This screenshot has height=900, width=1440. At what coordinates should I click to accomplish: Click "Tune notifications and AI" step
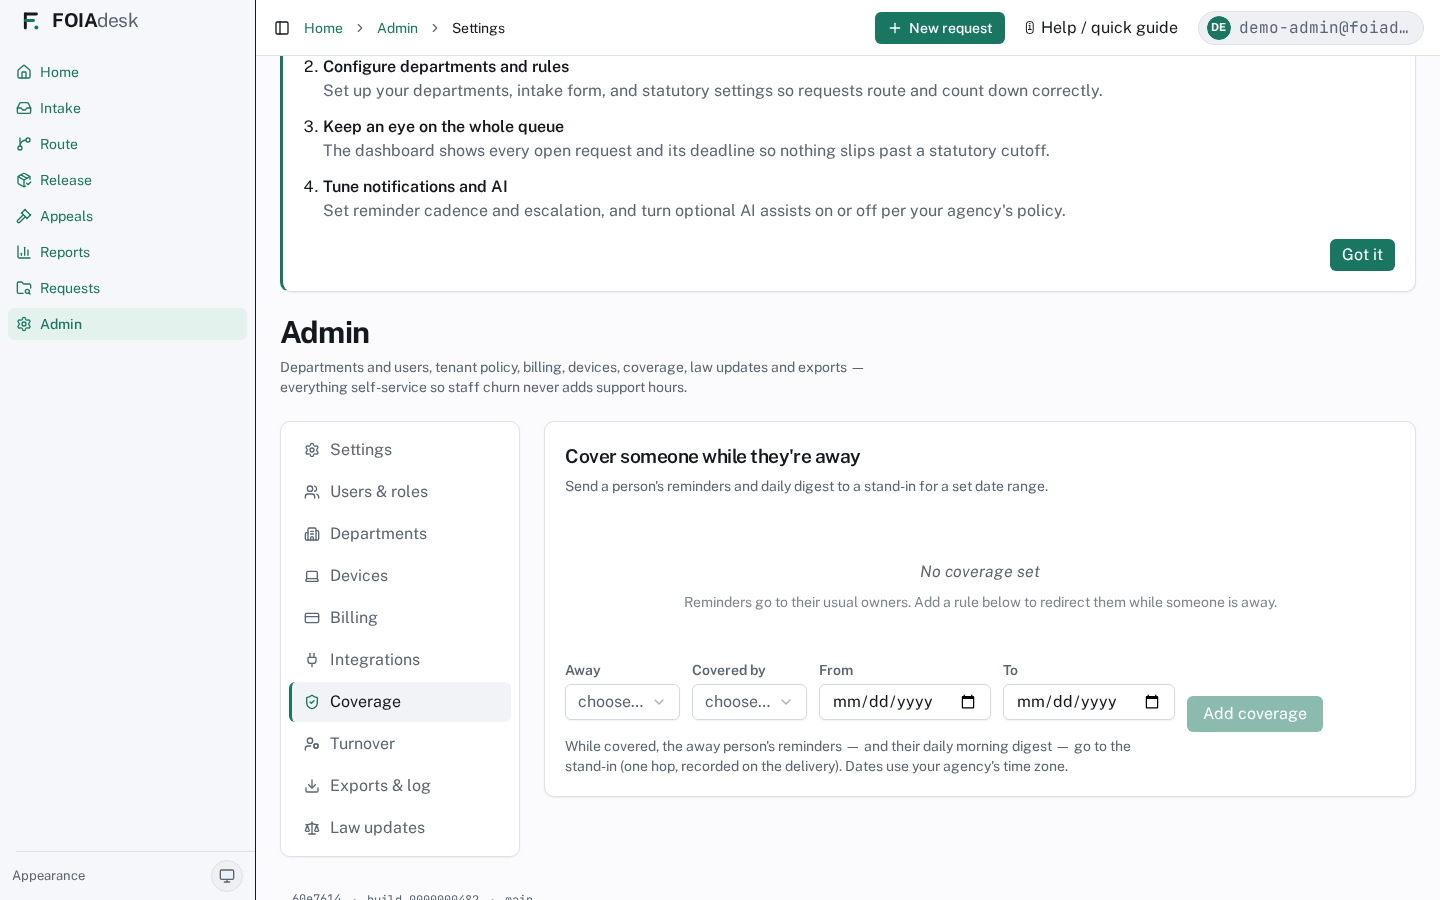415,187
